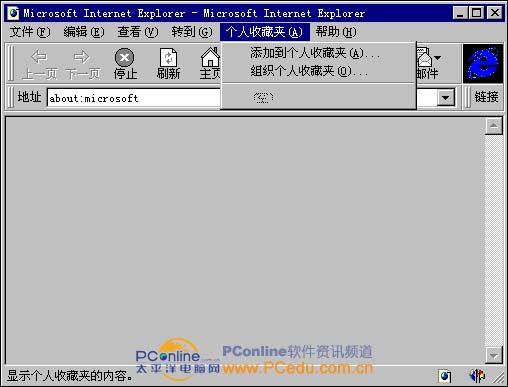Click the Stop (停止) toolbar icon

click(125, 57)
